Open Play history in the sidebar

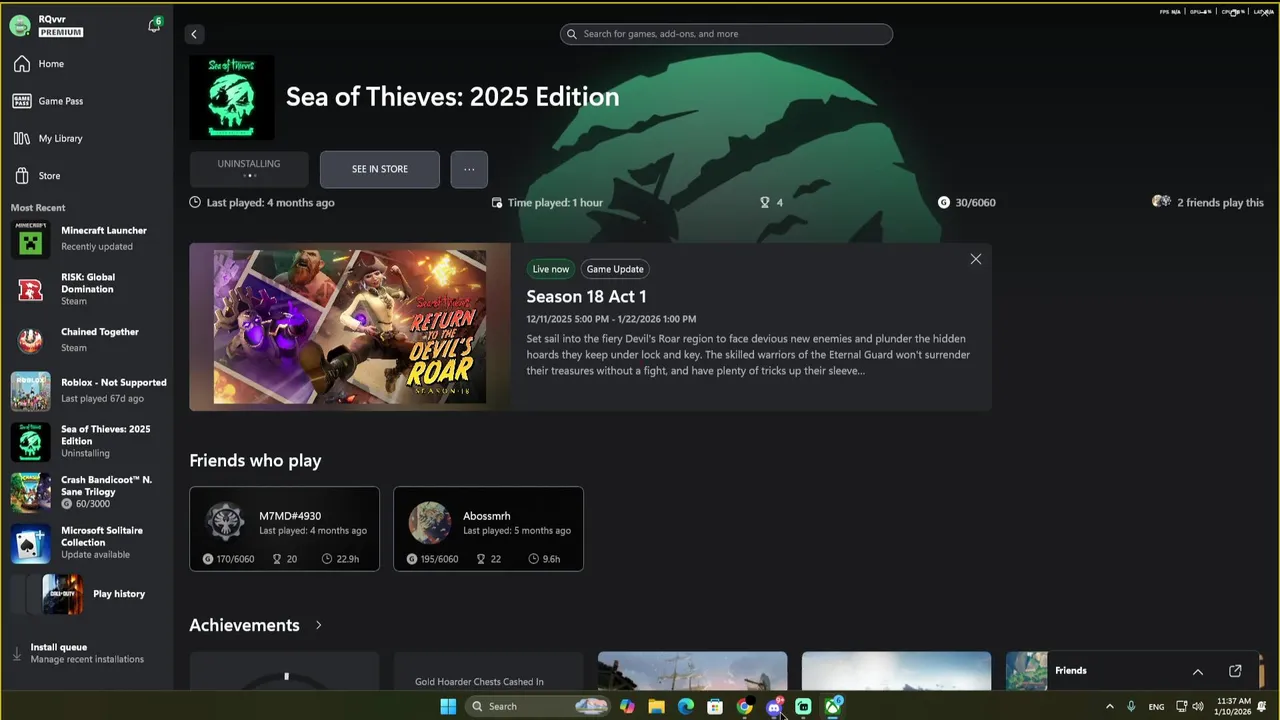tap(88, 594)
